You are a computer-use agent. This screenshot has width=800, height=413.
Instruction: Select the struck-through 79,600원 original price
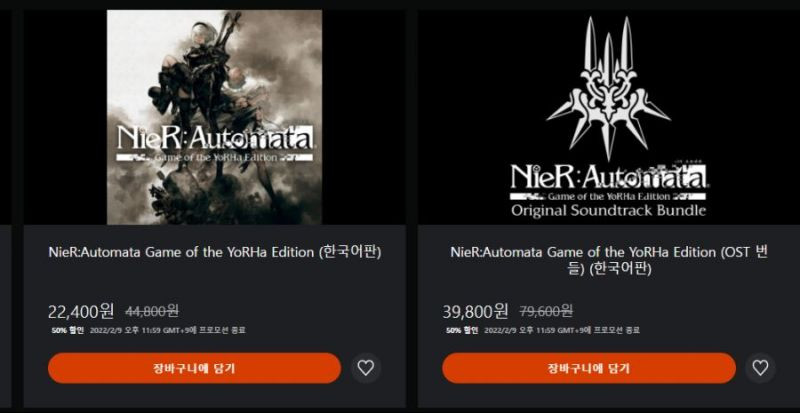[x=546, y=310]
